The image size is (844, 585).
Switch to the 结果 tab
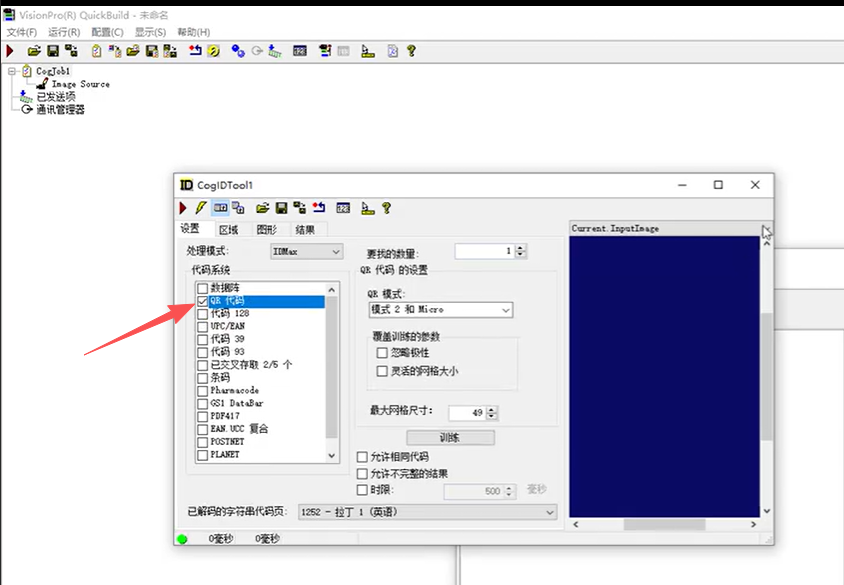tap(305, 230)
